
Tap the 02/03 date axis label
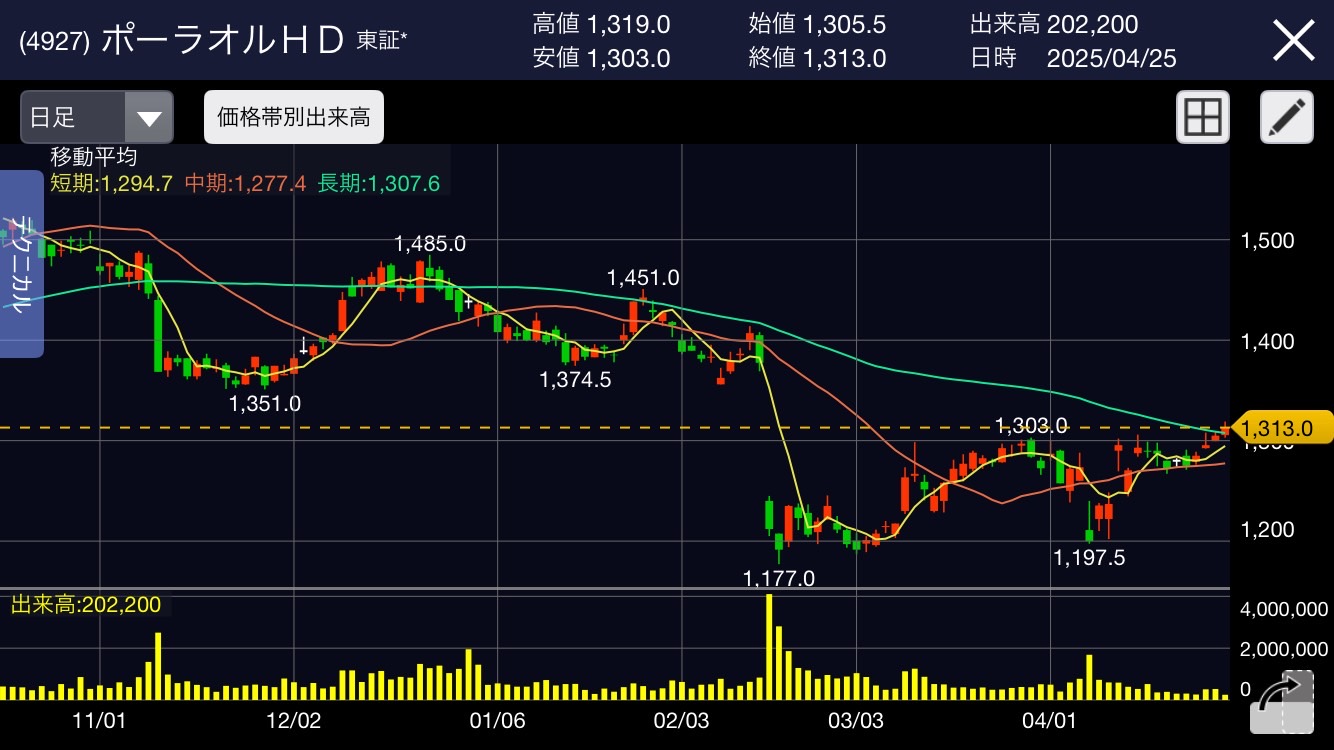pos(680,720)
